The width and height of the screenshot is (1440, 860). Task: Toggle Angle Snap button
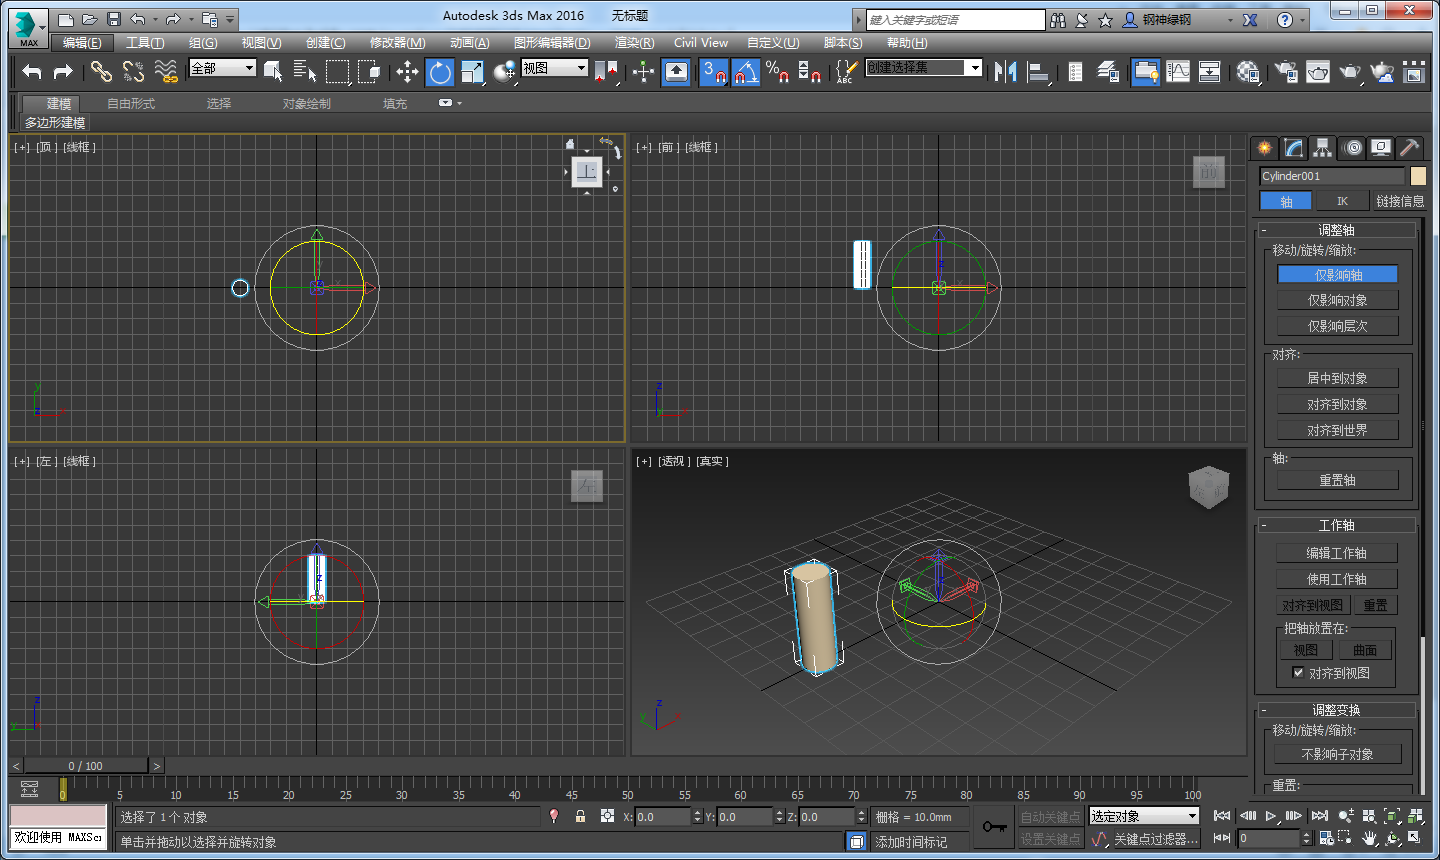click(745, 71)
